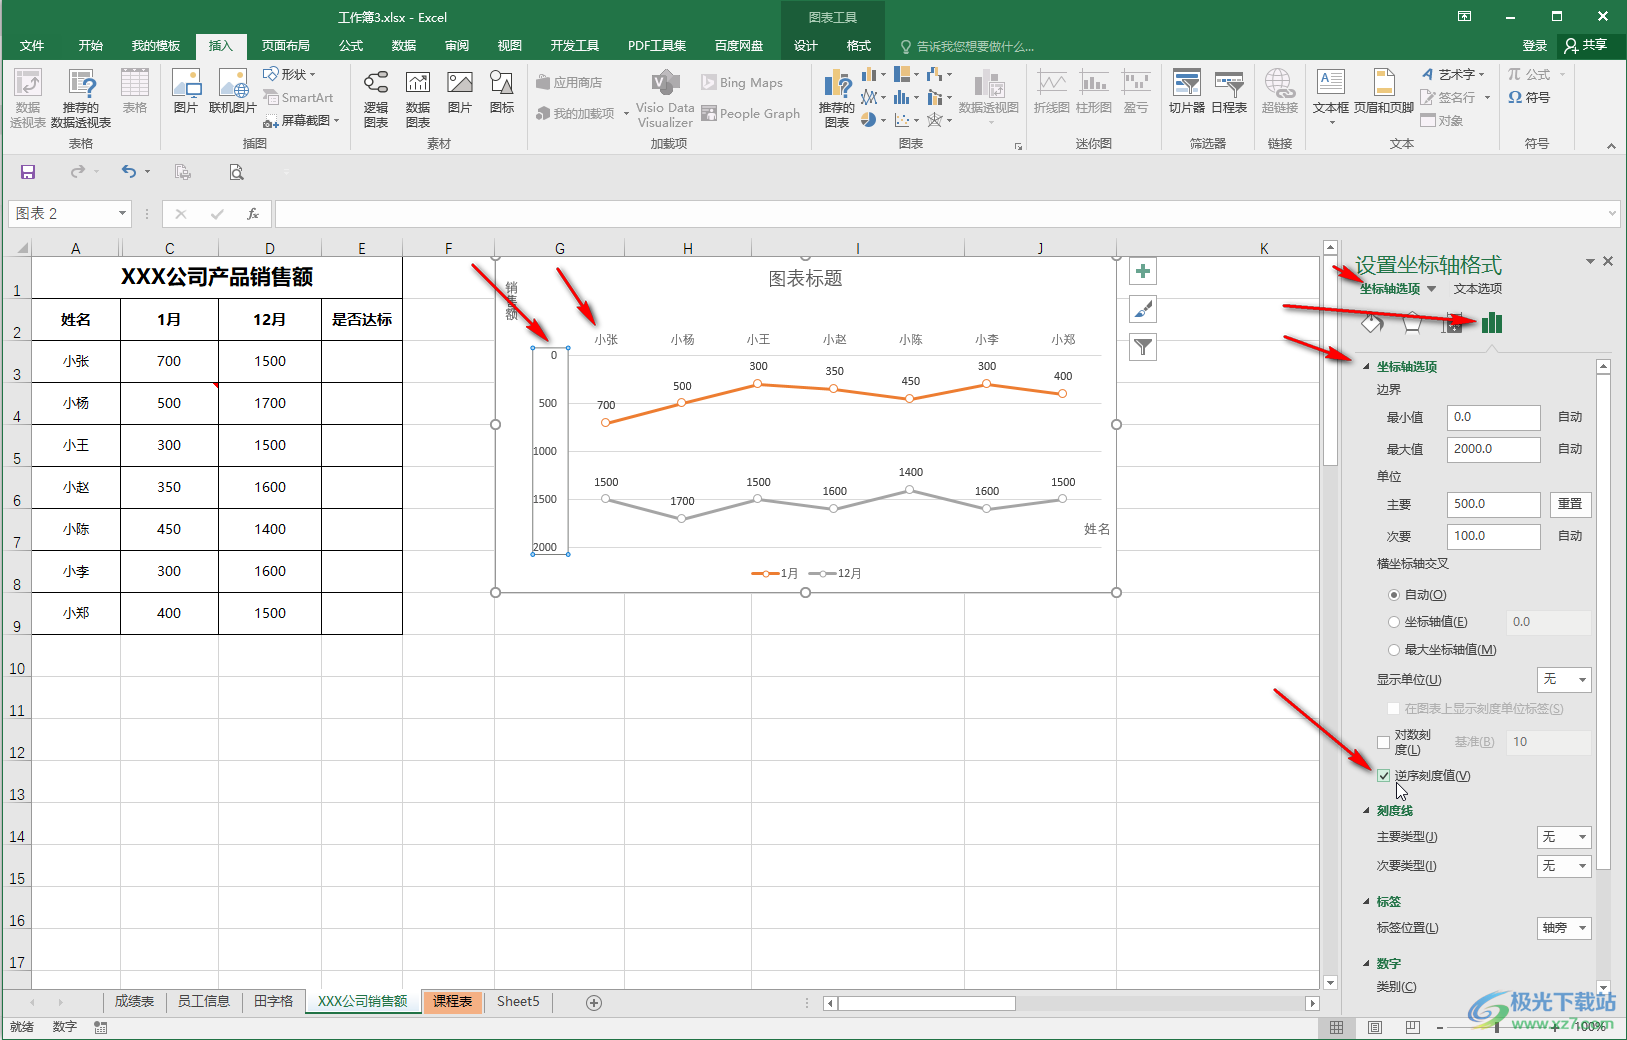This screenshot has height=1040, width=1627.
Task: Collapse the Labels (标签) section
Action: [1367, 902]
